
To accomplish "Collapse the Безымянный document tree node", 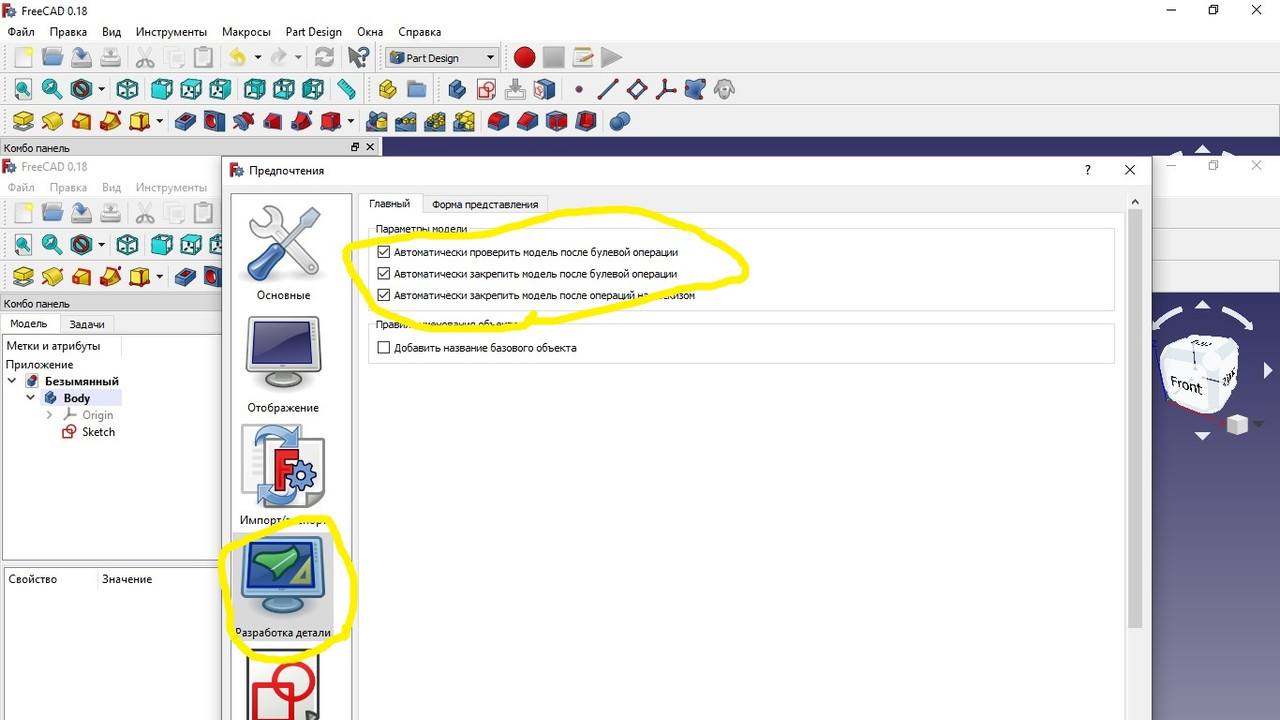I will coord(12,381).
